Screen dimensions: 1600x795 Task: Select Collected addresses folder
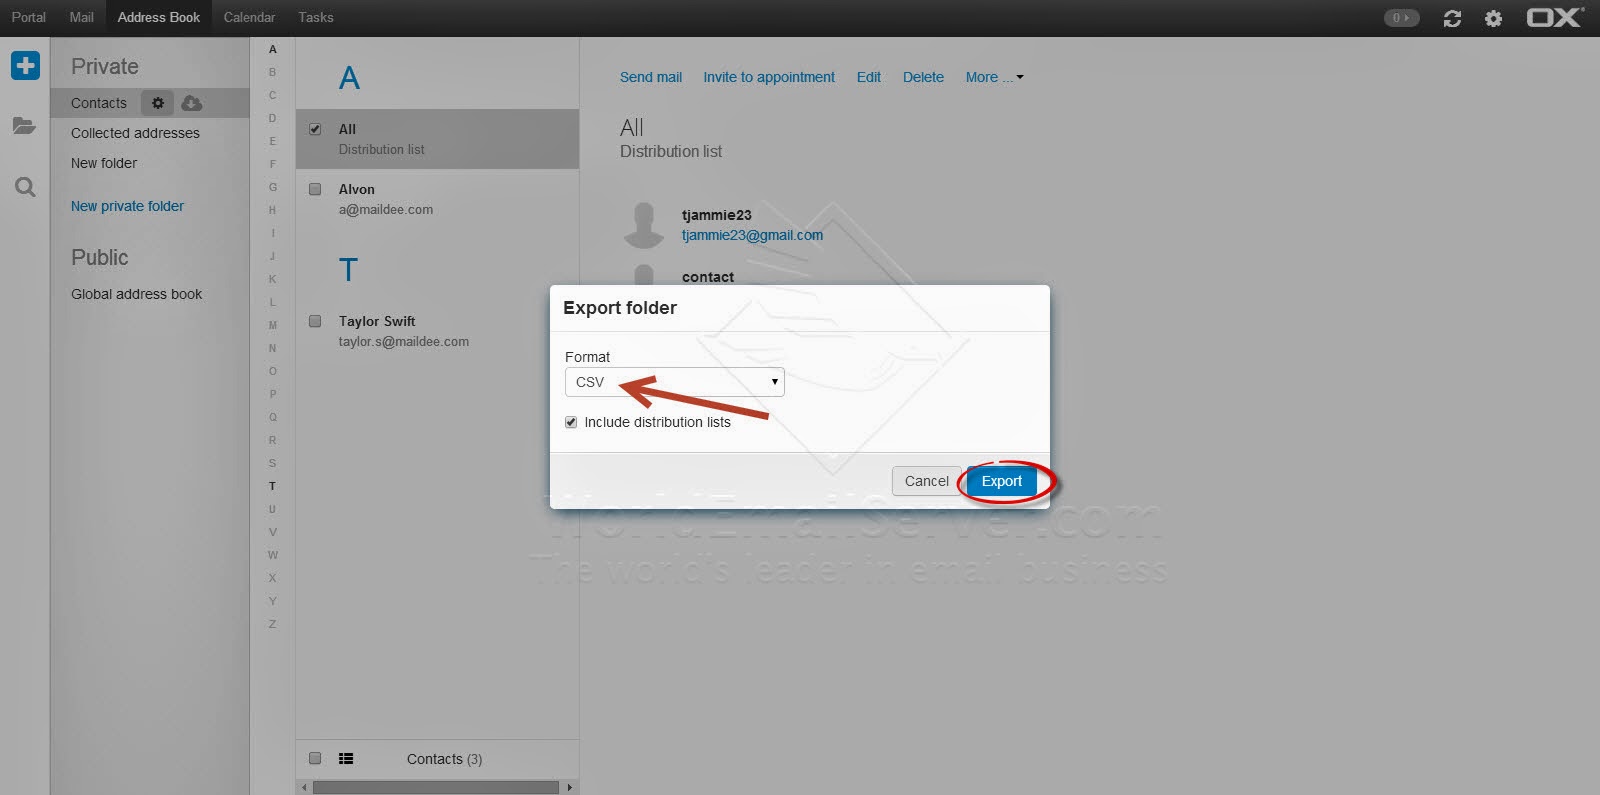(x=135, y=133)
